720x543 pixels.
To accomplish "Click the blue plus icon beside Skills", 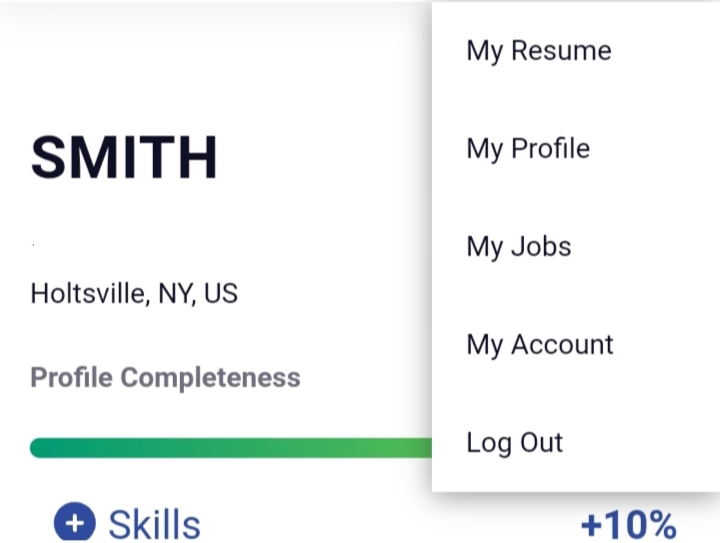I will click(75, 522).
